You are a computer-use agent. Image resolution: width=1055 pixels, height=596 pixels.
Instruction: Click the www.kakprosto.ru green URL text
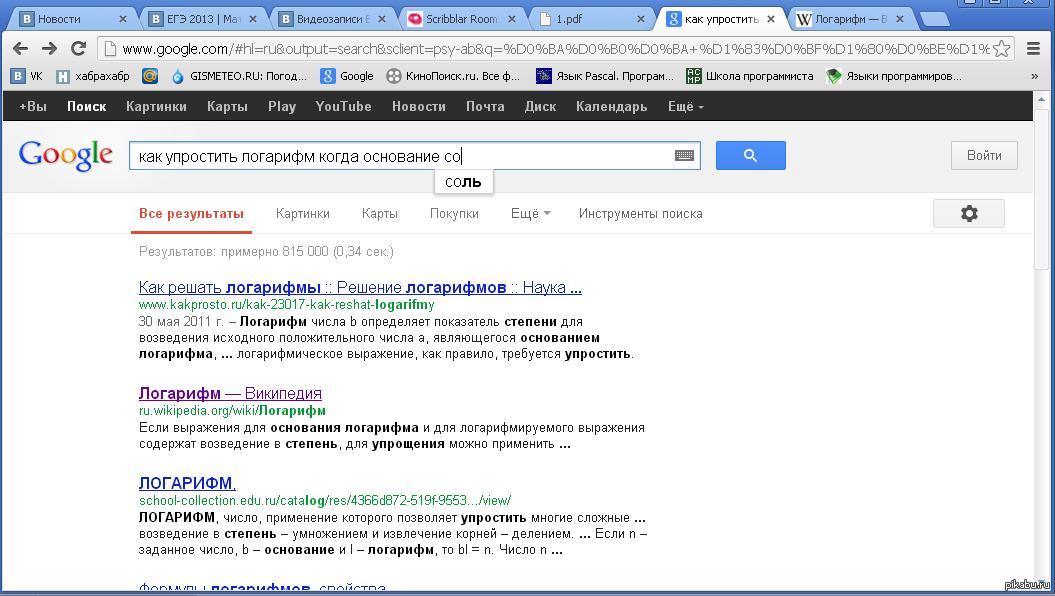click(287, 305)
